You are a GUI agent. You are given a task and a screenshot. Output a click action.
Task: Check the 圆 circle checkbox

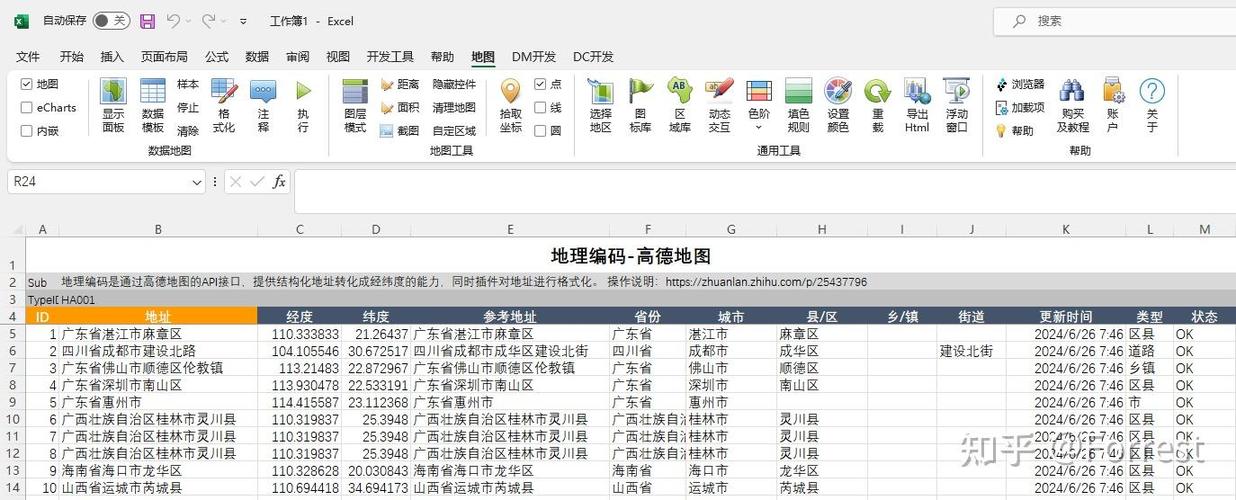(x=540, y=131)
